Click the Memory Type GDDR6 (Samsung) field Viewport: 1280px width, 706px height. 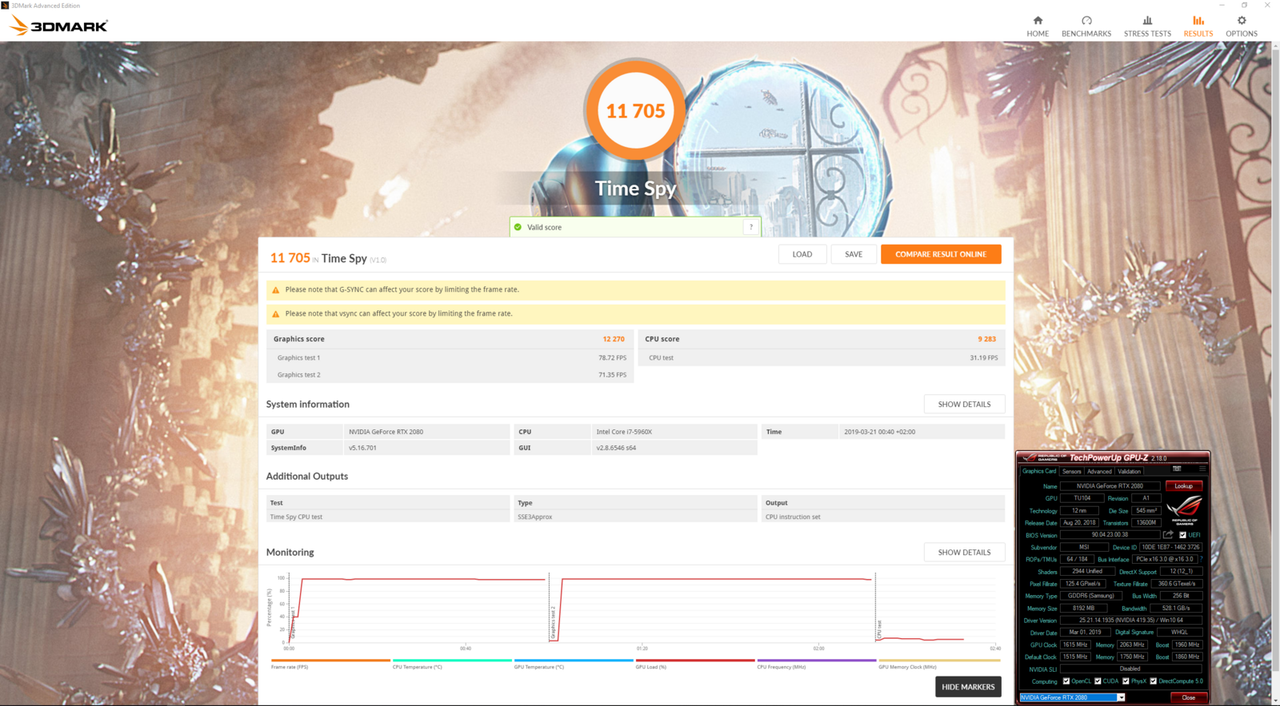tap(1092, 596)
